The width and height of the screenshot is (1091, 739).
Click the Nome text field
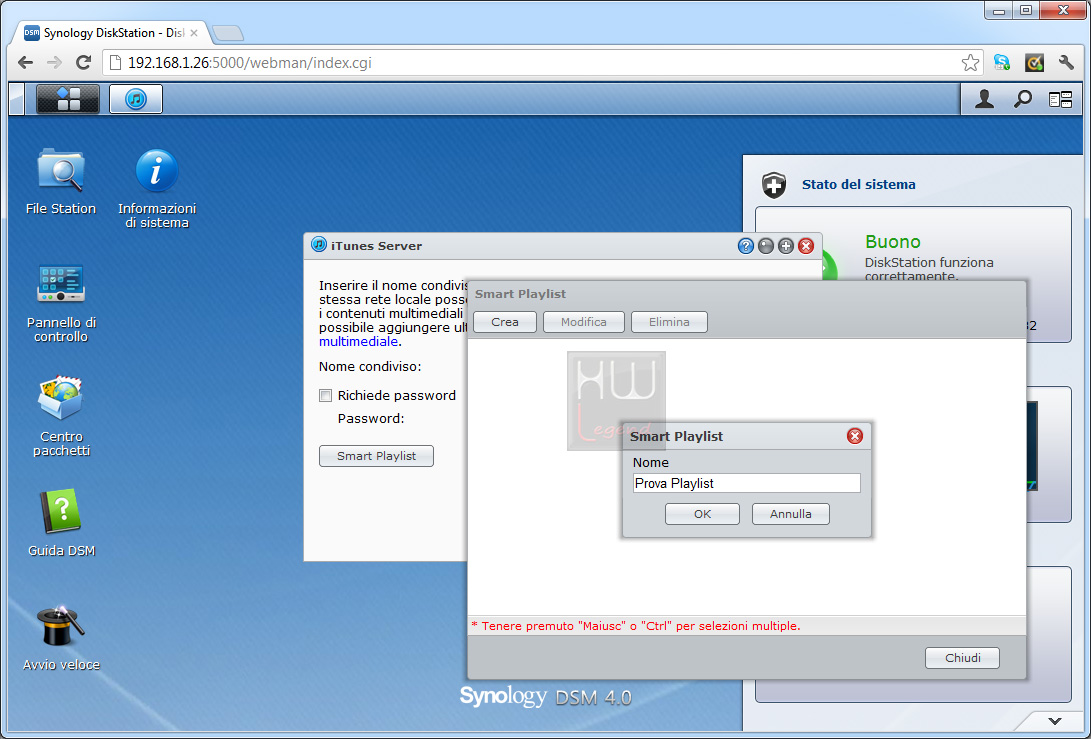[x=747, y=483]
